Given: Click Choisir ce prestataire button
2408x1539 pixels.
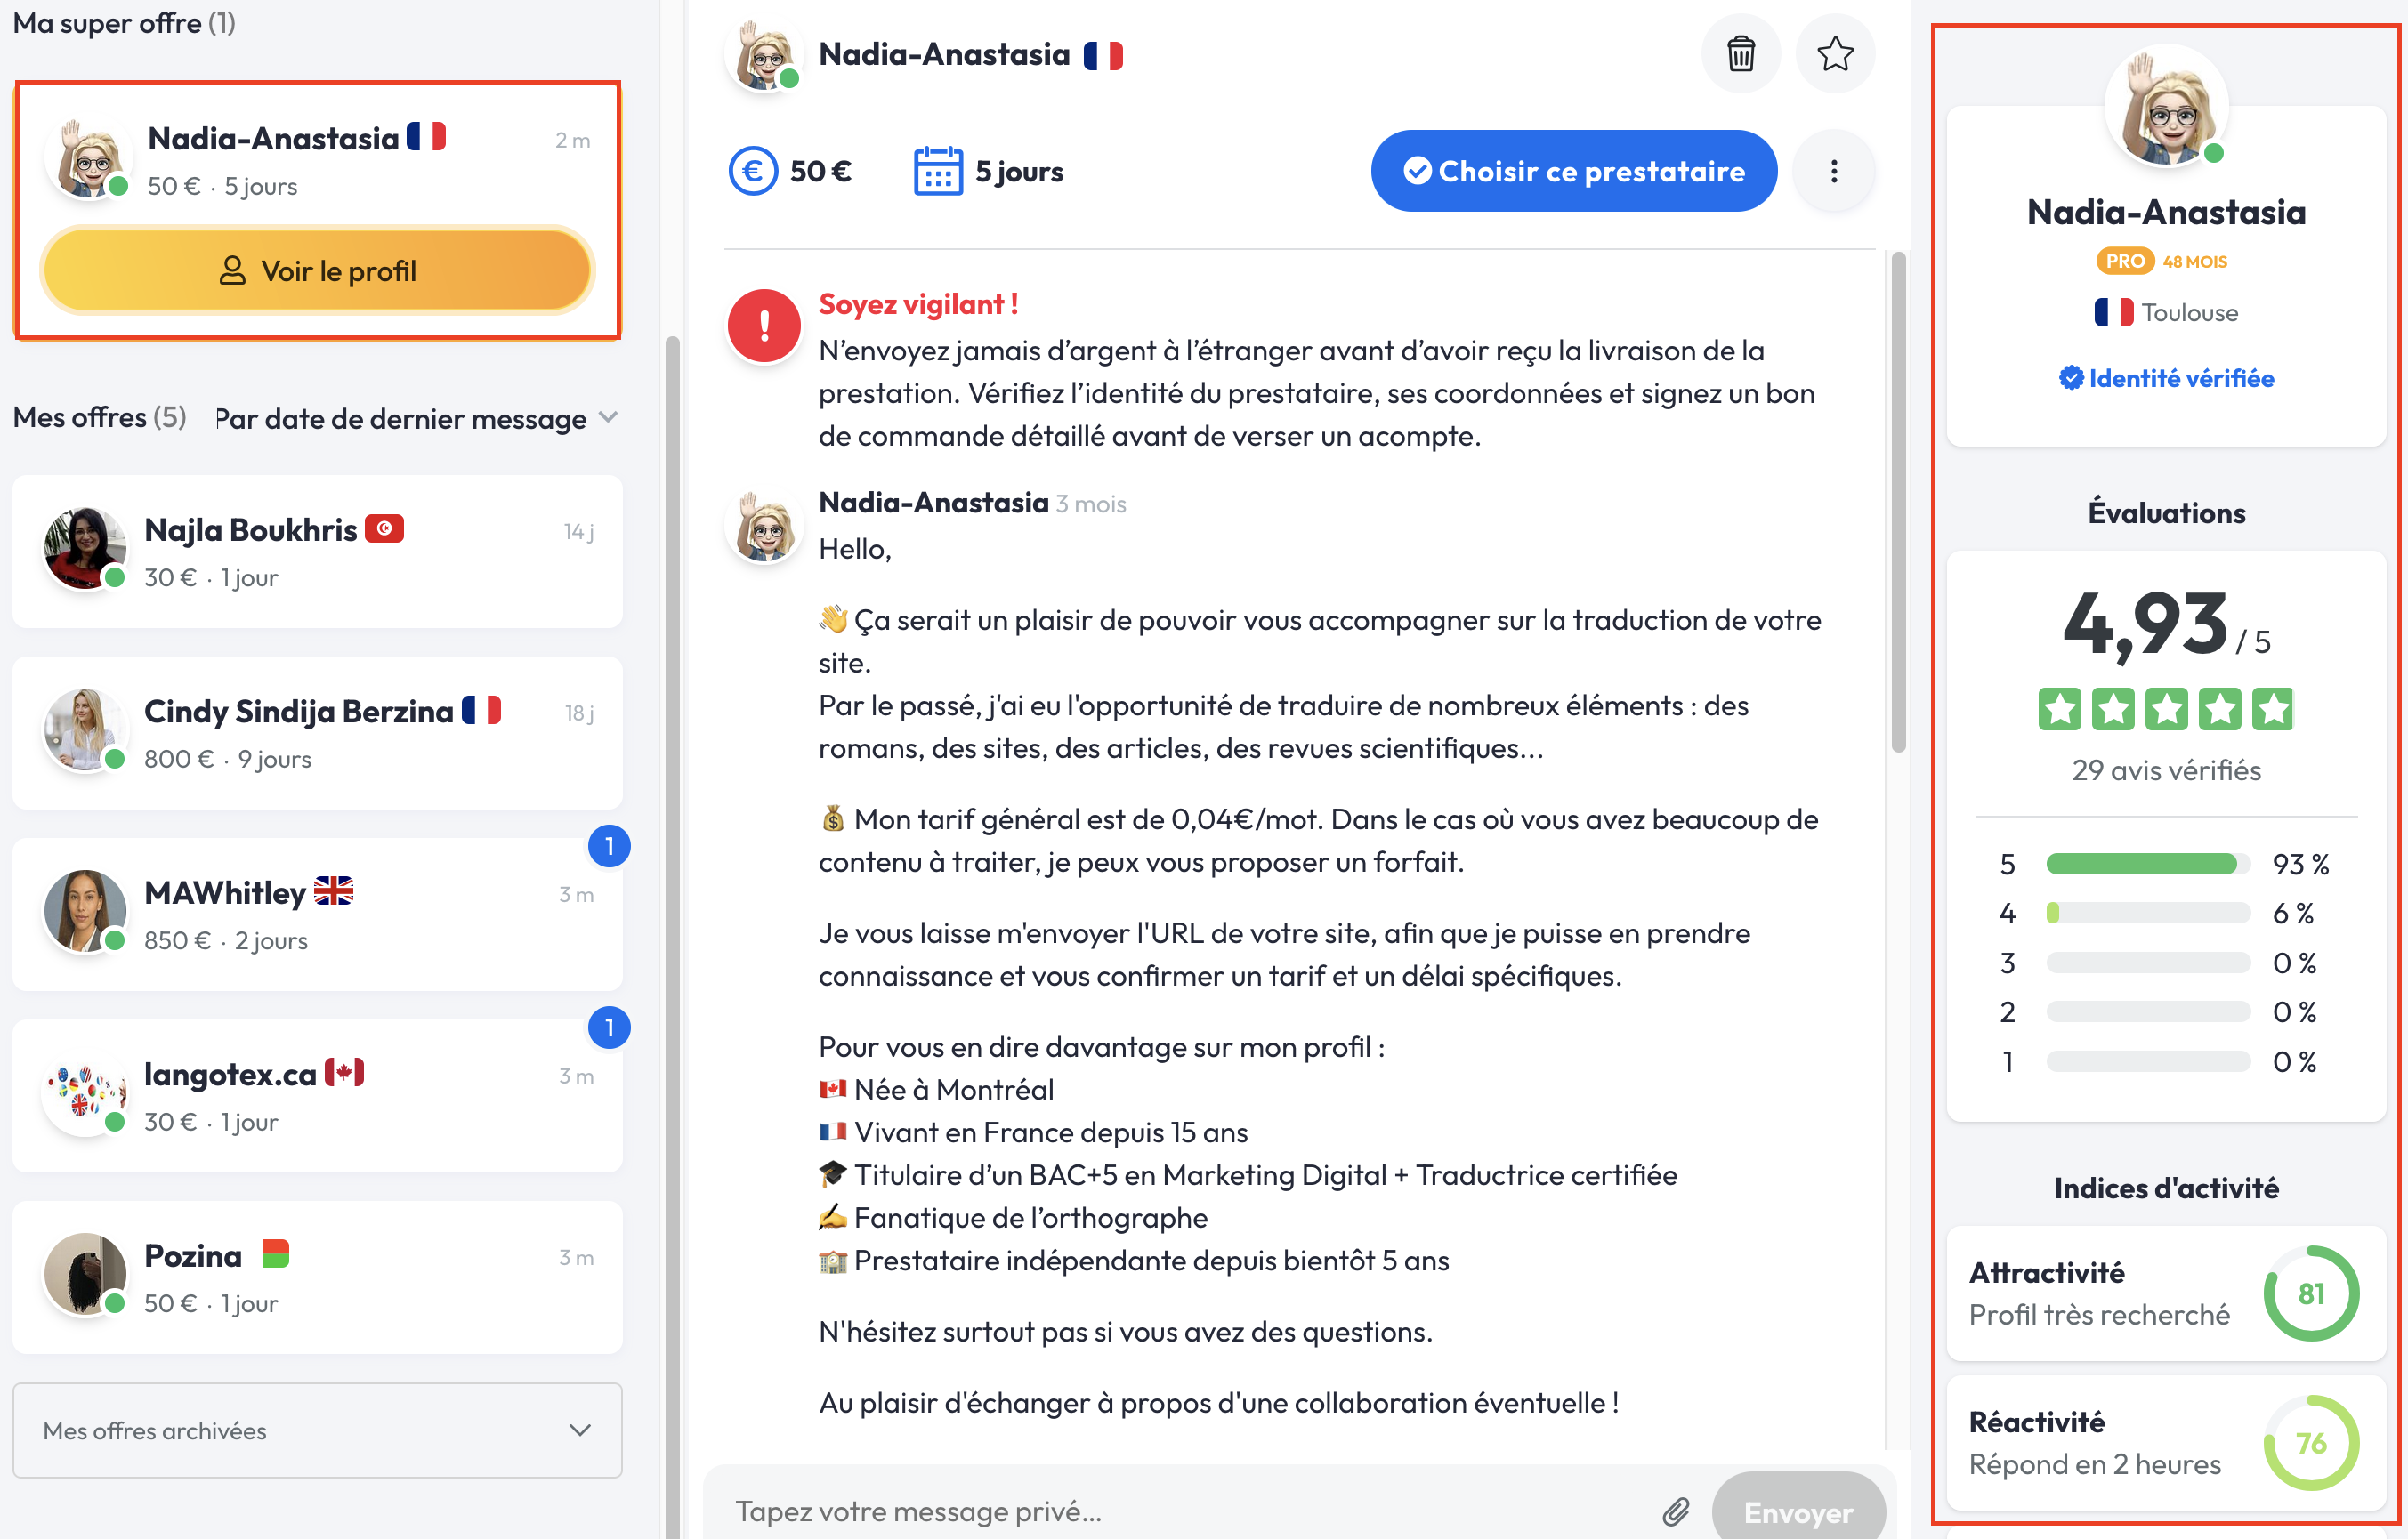Looking at the screenshot, I should click(x=1574, y=171).
